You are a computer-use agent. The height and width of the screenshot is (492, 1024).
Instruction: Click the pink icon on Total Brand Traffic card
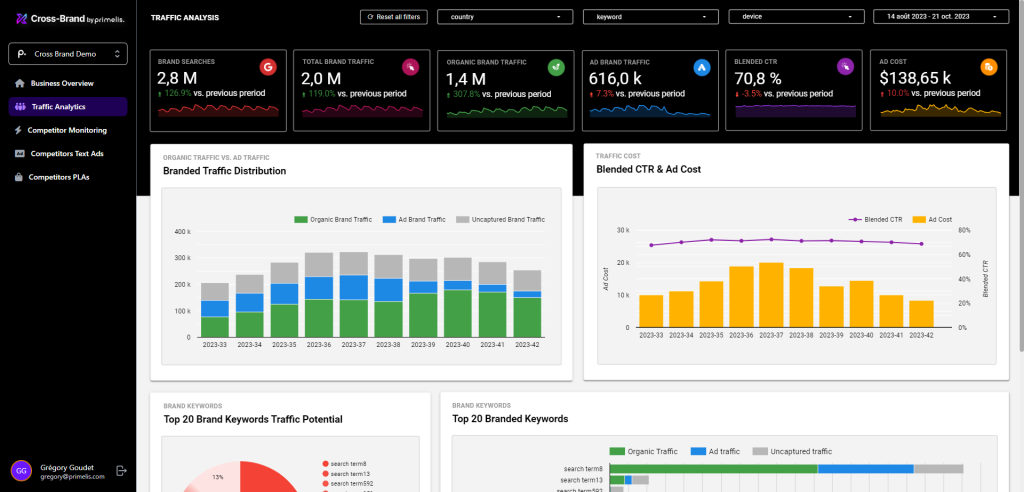(410, 67)
